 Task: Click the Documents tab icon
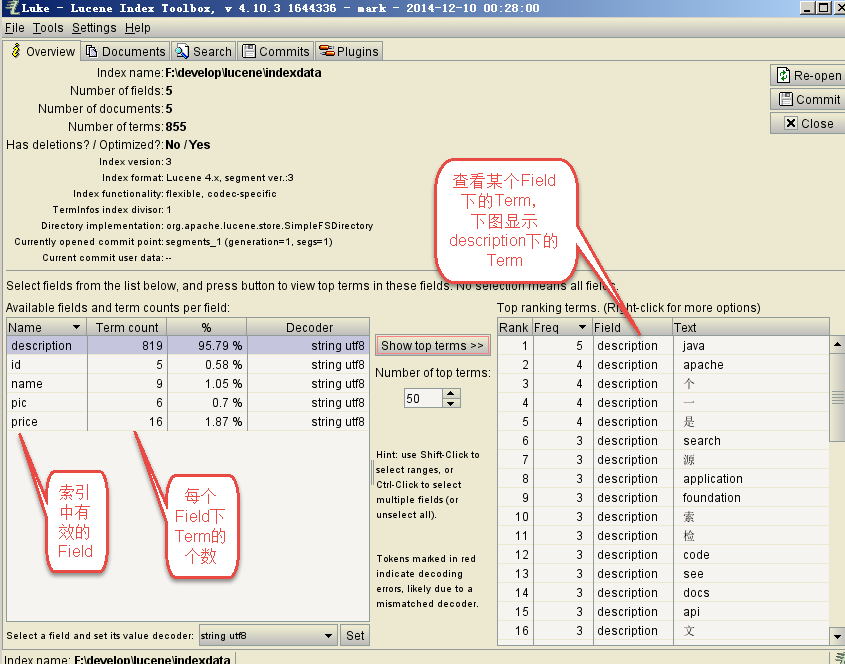click(92, 51)
